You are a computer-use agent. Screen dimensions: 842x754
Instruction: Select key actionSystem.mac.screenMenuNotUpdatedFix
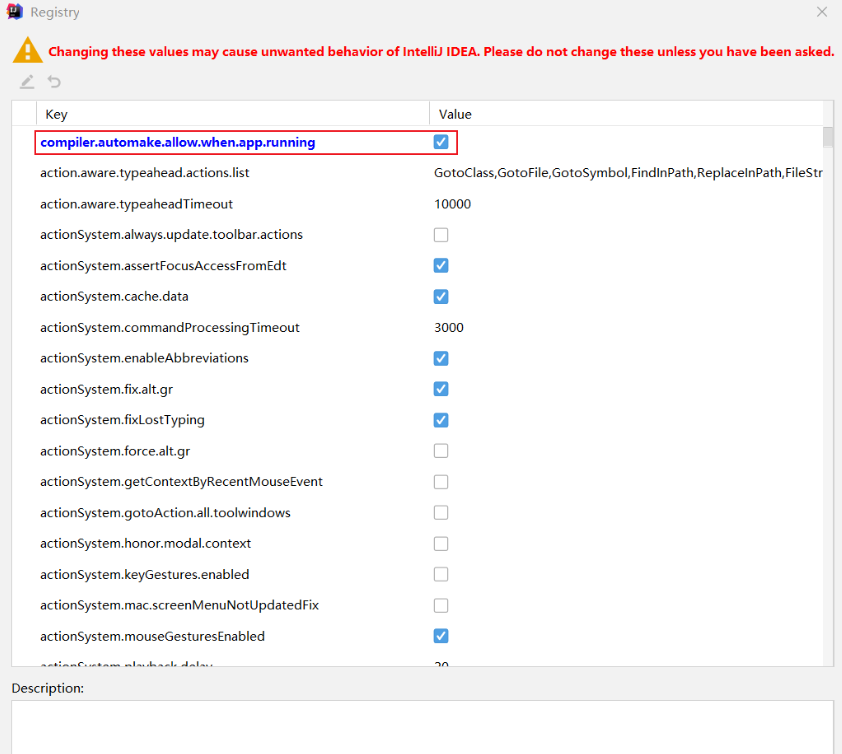coord(179,605)
